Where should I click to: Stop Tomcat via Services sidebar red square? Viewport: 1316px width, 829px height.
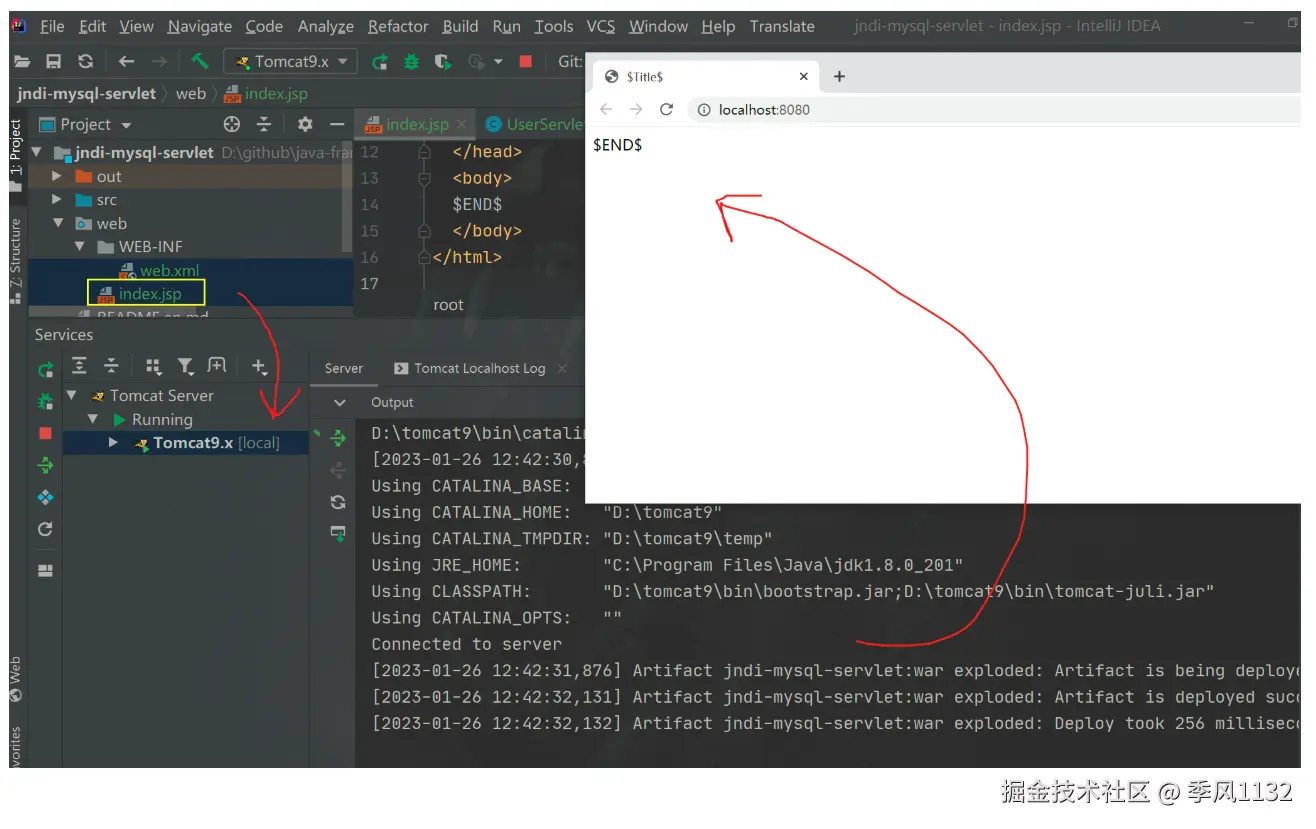pos(45,433)
